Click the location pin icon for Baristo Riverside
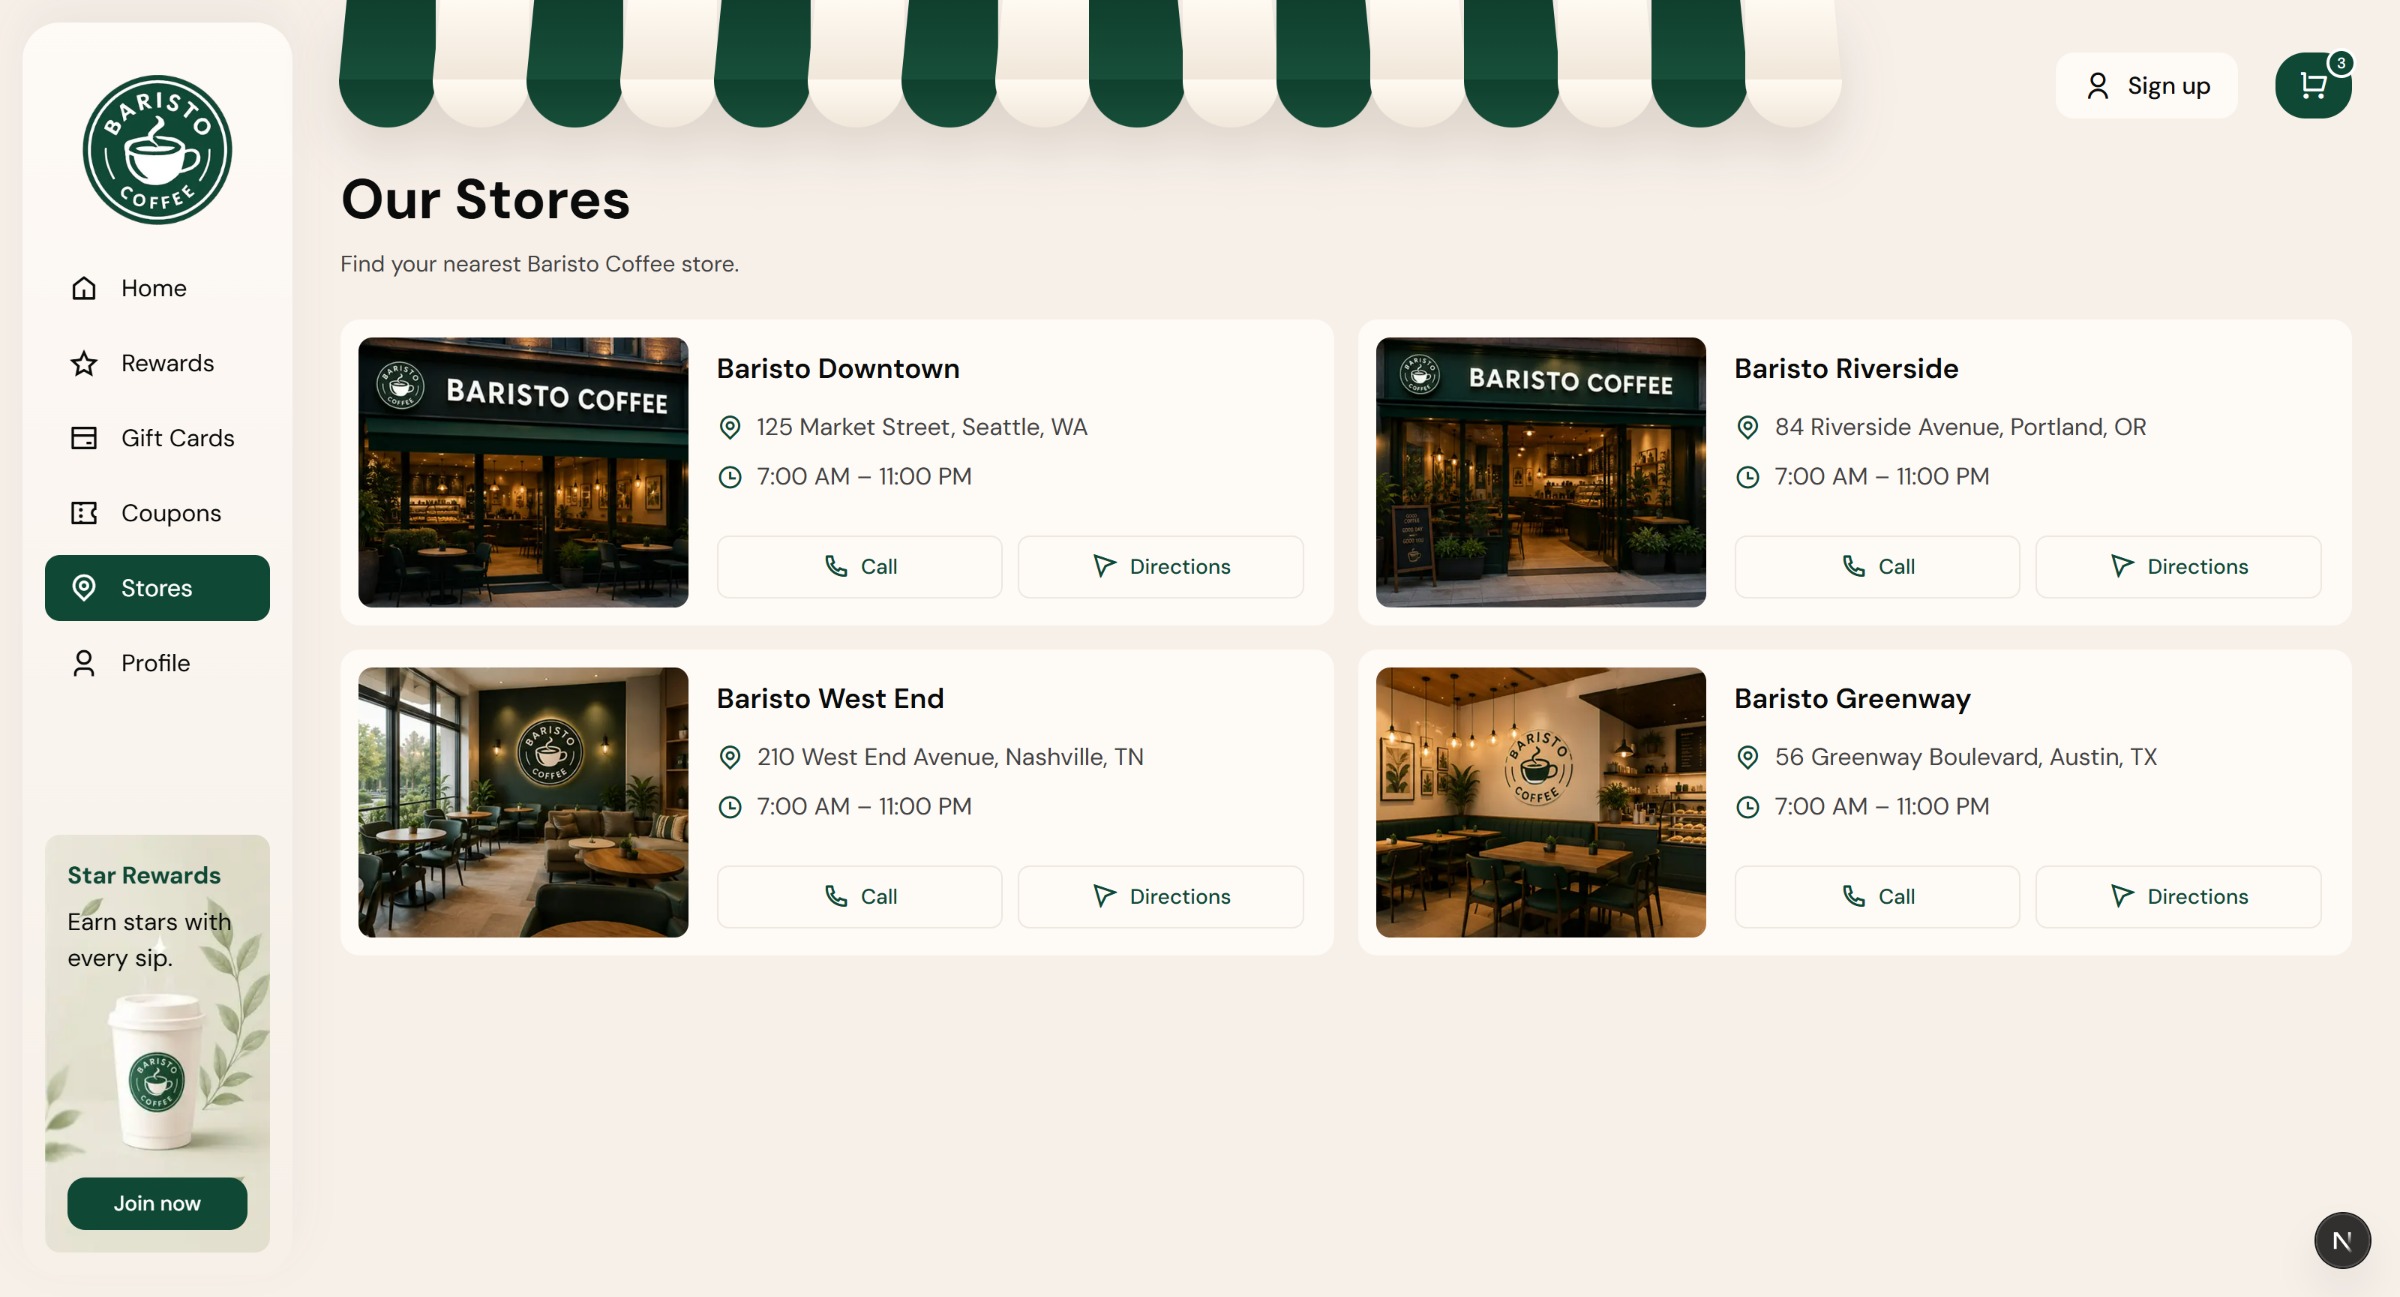Screen dimensions: 2400x1297 click(1747, 428)
